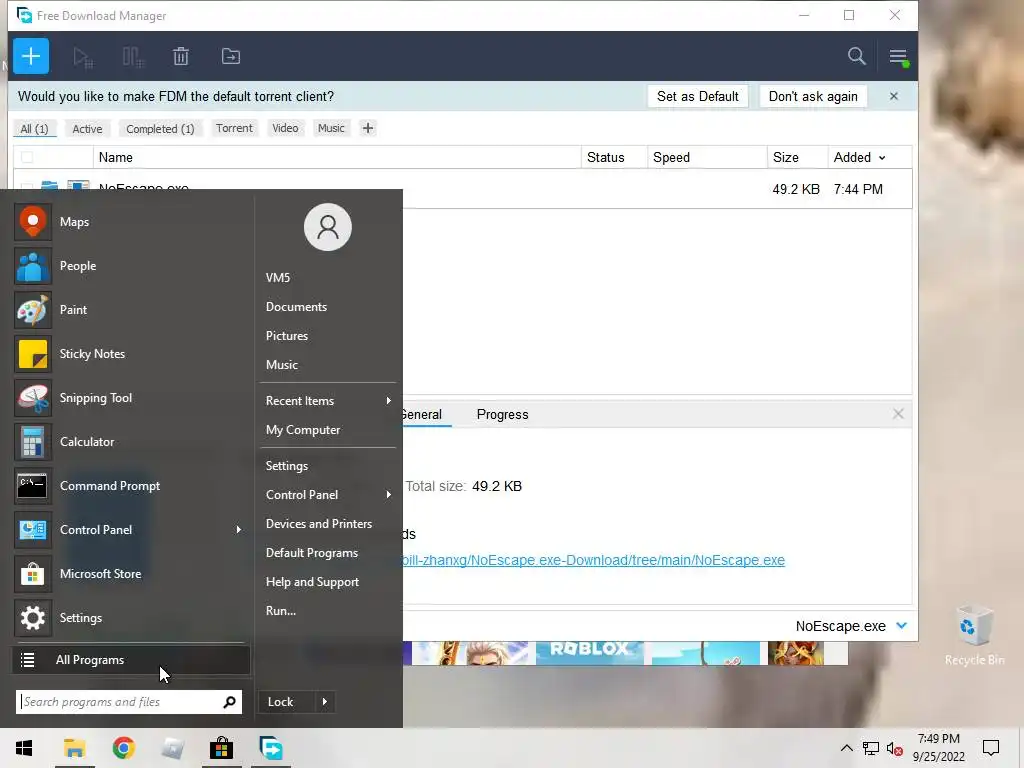
Task: Click the blue add download plus button
Action: point(31,56)
